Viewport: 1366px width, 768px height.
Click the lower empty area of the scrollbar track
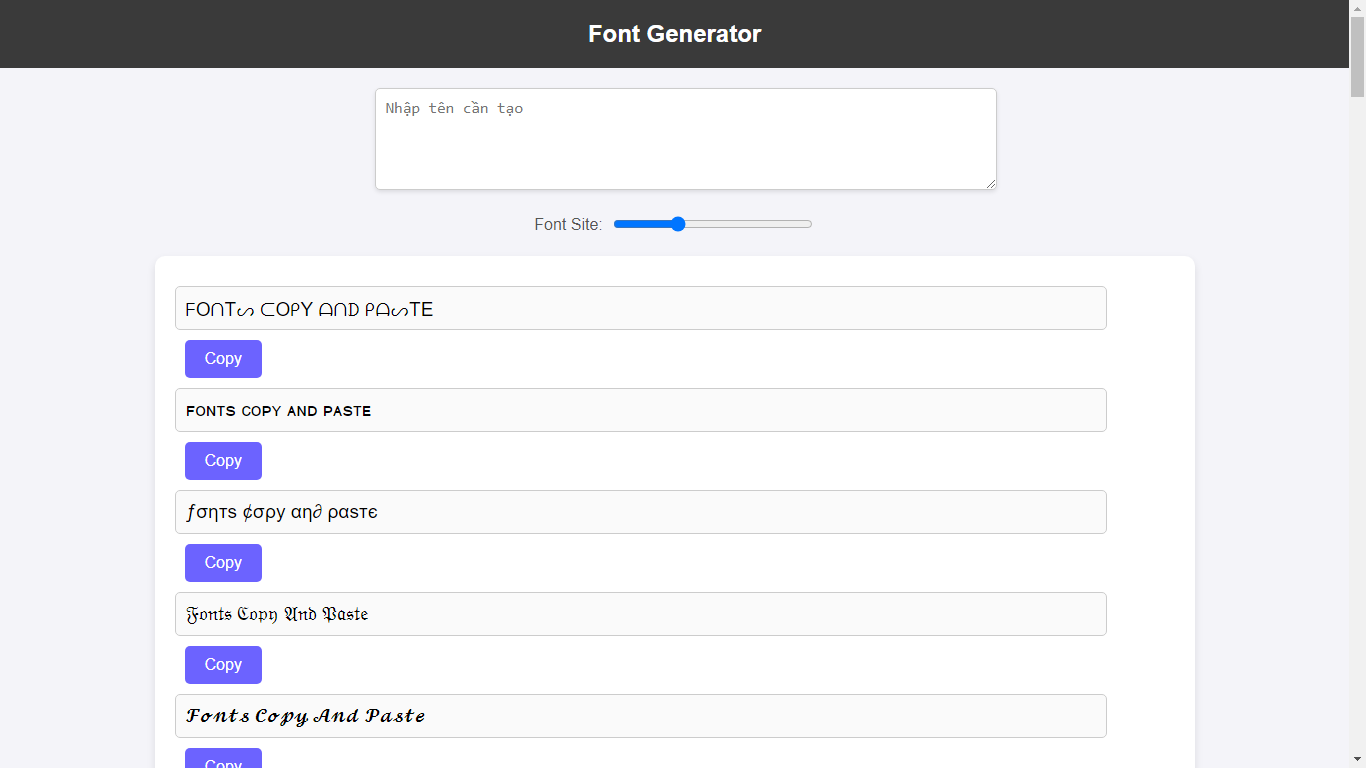[x=1357, y=500]
